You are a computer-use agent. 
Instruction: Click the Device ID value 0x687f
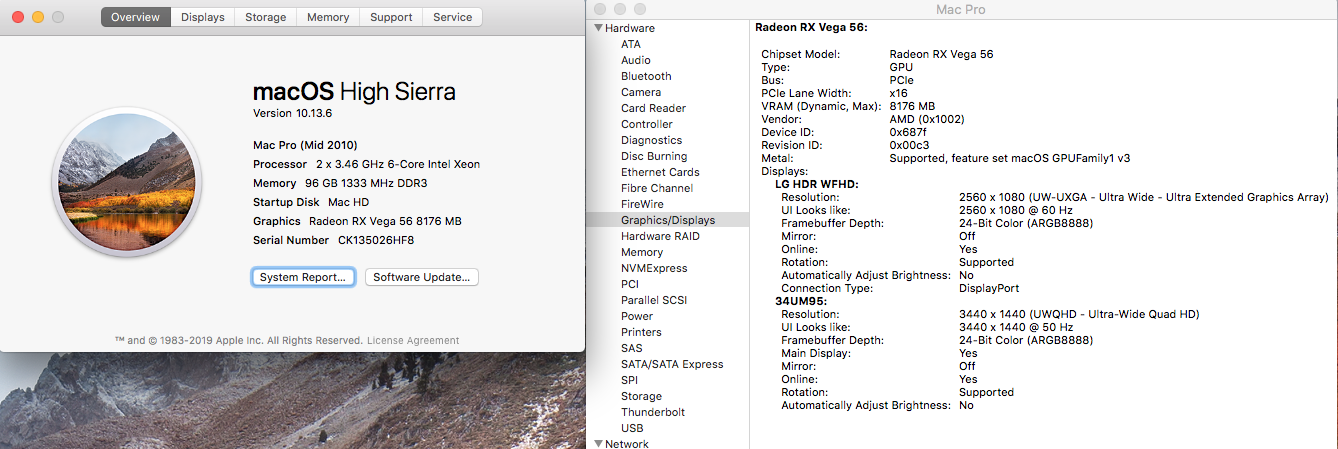(908, 132)
